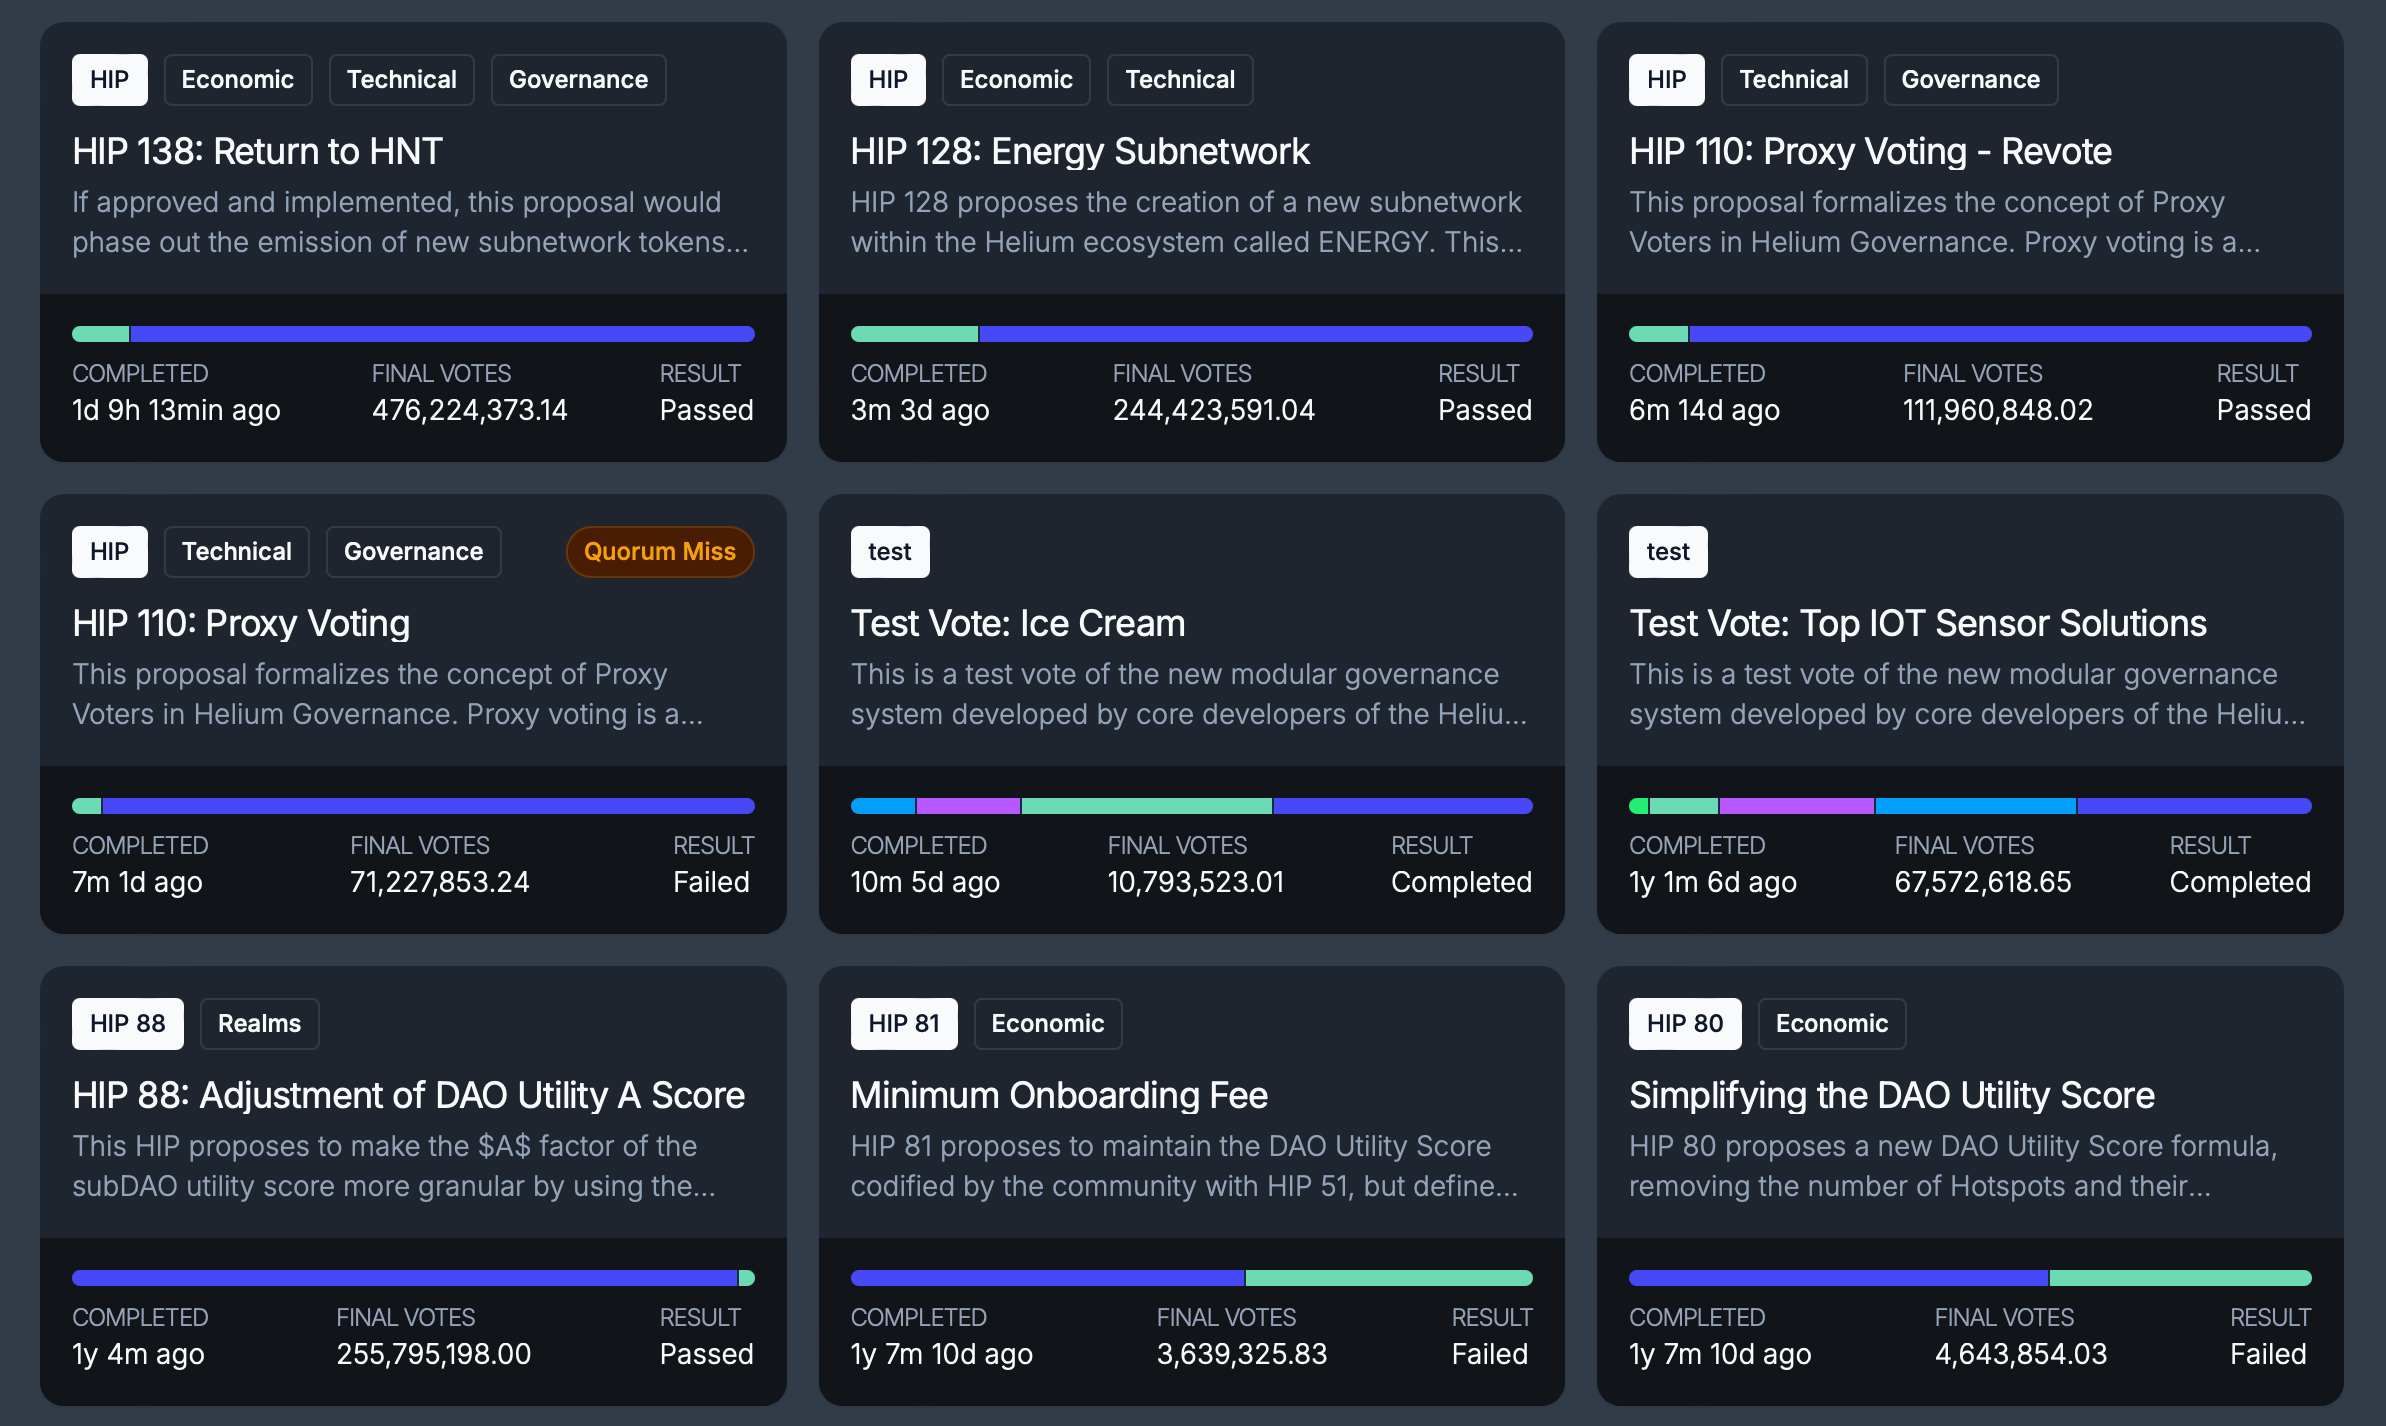Click final votes 71,227,853.24

click(x=440, y=882)
